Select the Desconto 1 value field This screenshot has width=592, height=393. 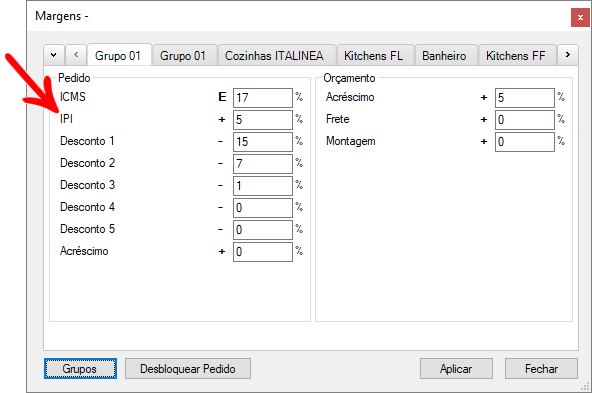coord(263,142)
